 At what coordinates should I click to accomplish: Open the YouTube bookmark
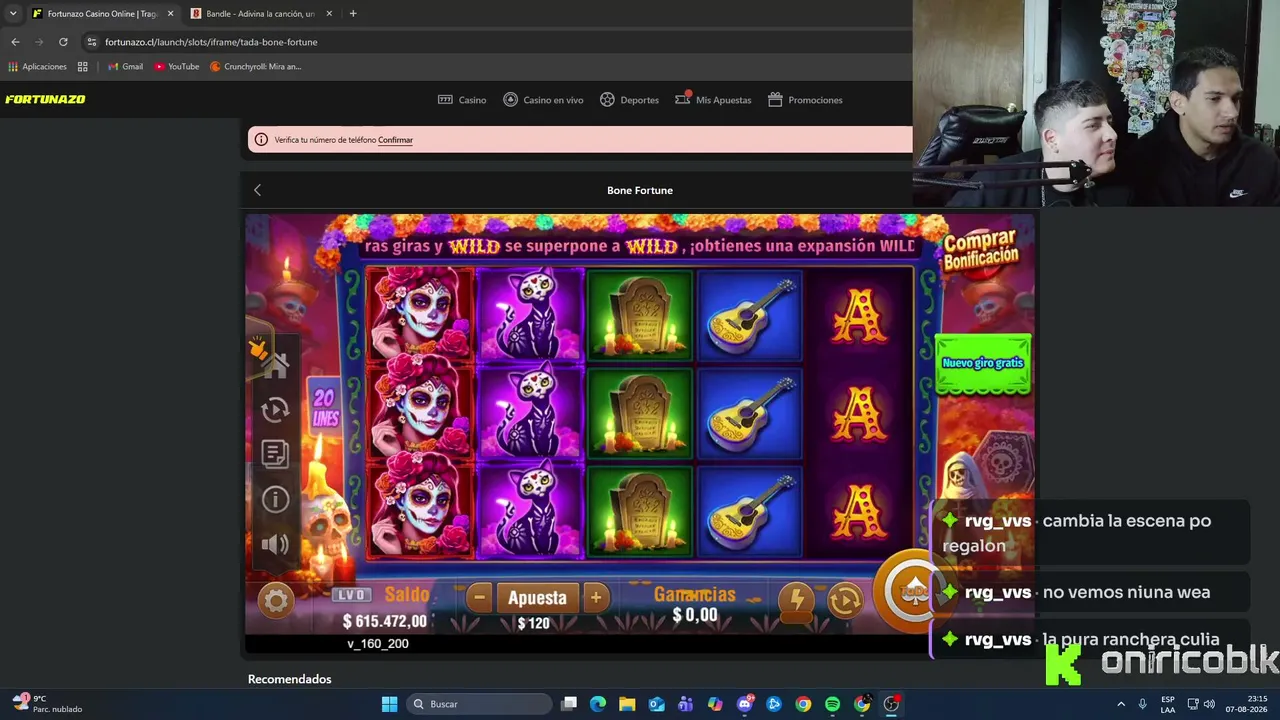click(177, 67)
